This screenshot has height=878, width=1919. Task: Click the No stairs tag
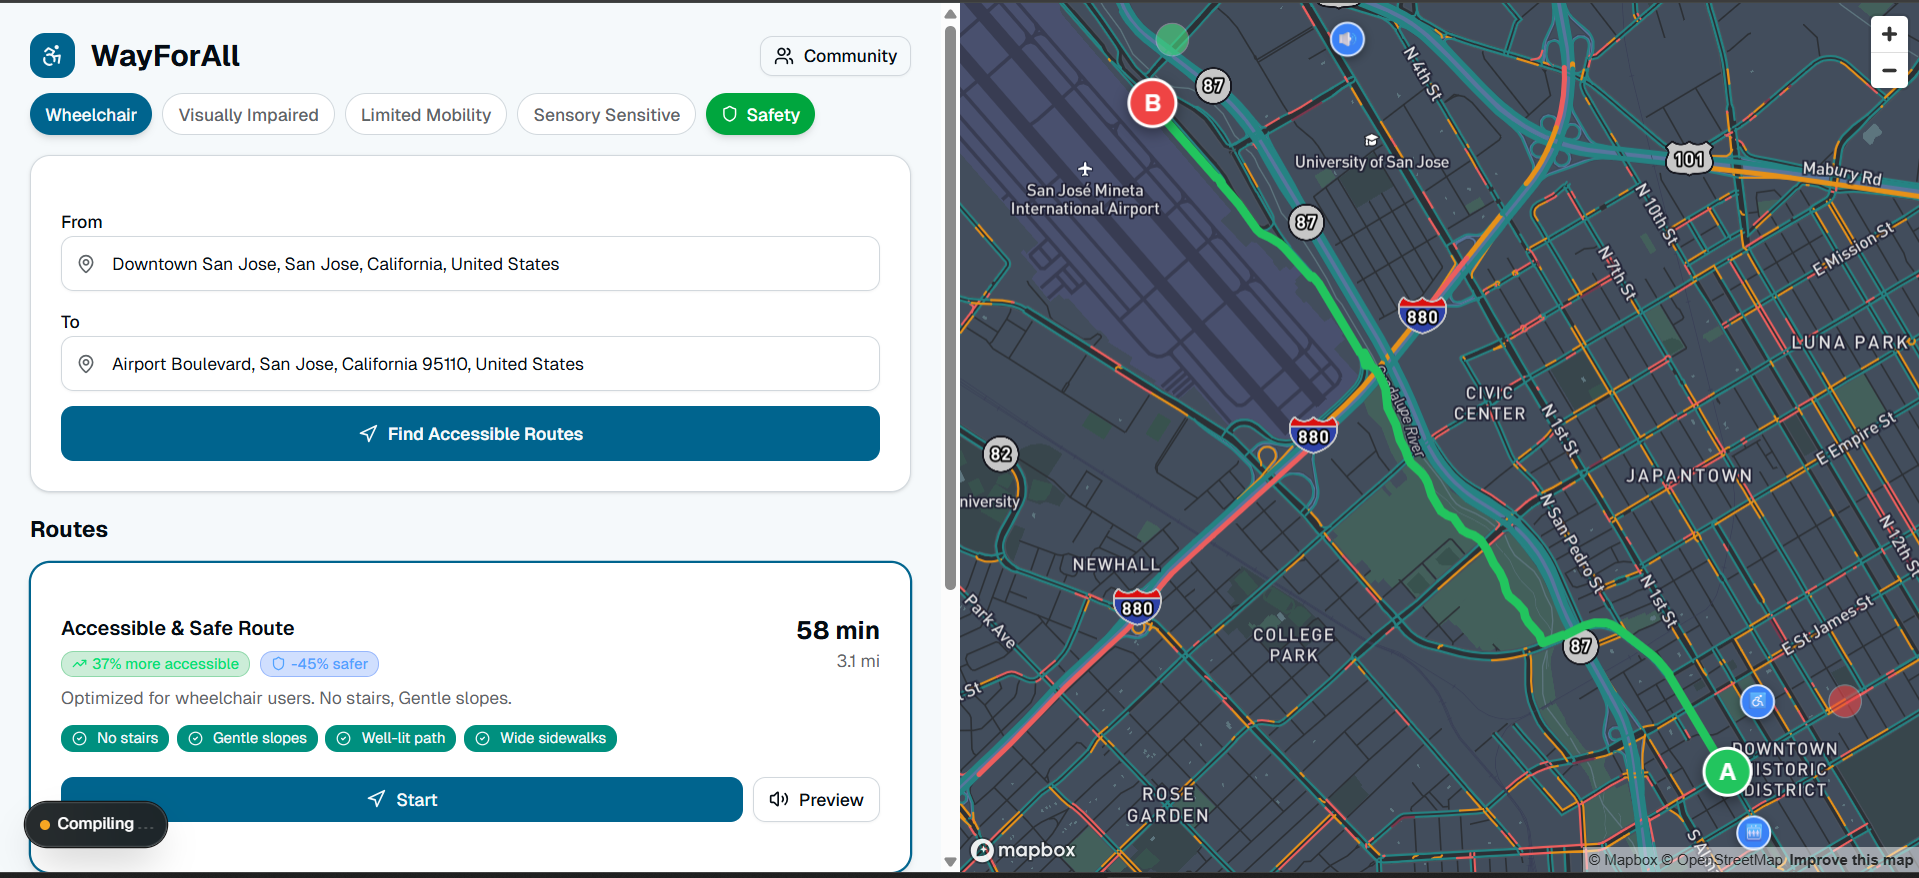point(115,738)
